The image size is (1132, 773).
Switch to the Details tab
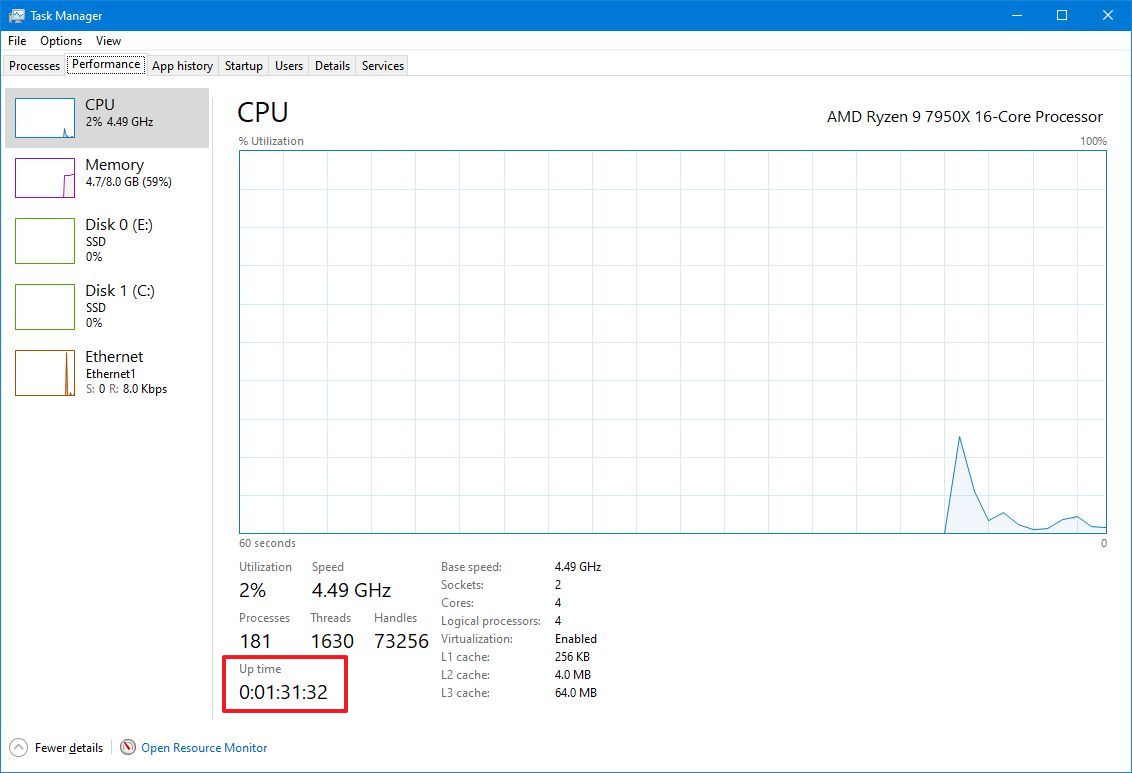[x=332, y=65]
